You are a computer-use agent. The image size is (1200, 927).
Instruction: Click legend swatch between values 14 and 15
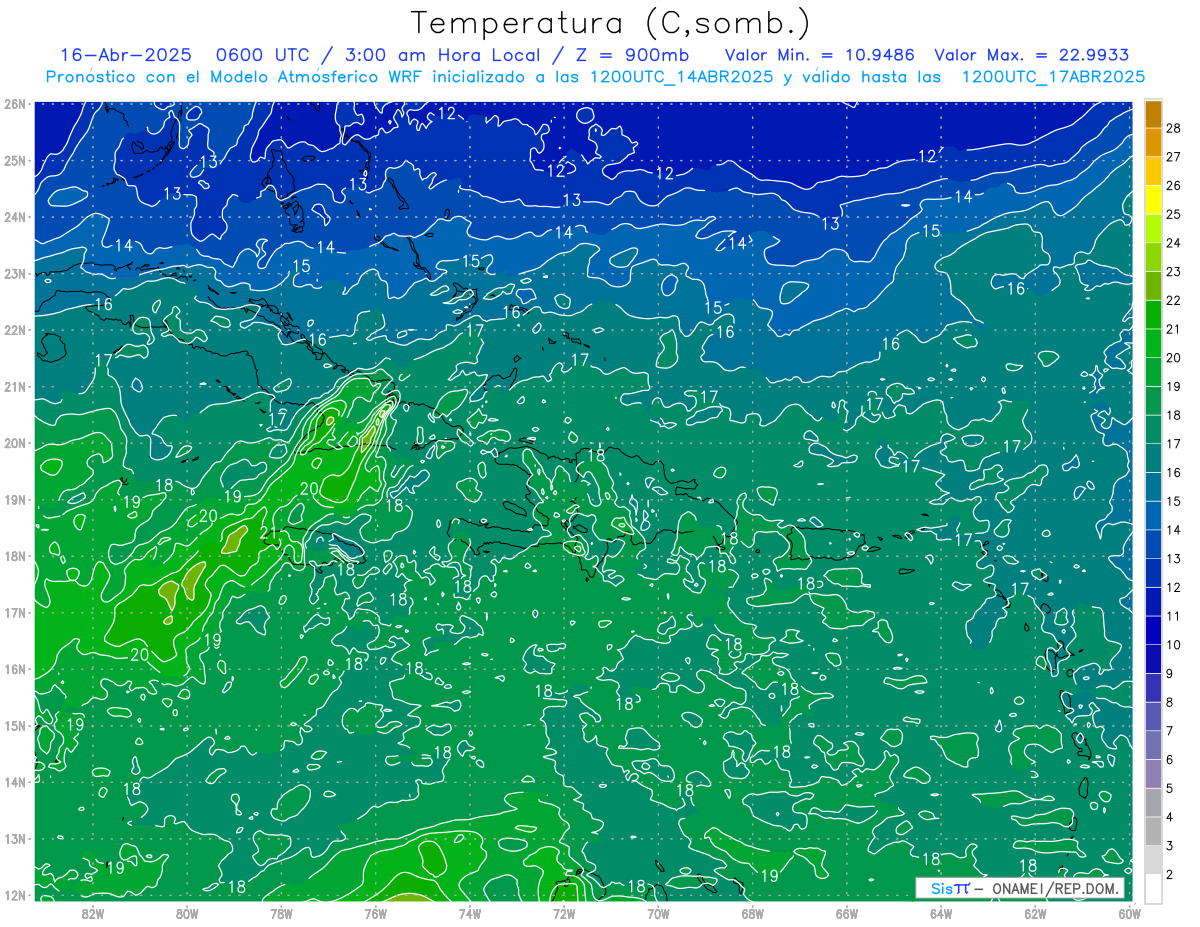coord(1153,516)
